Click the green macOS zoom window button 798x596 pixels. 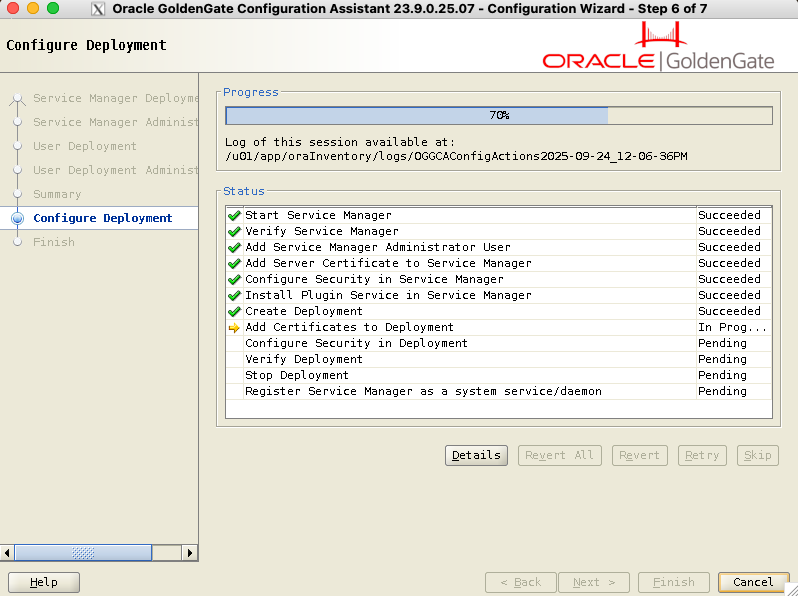click(52, 9)
